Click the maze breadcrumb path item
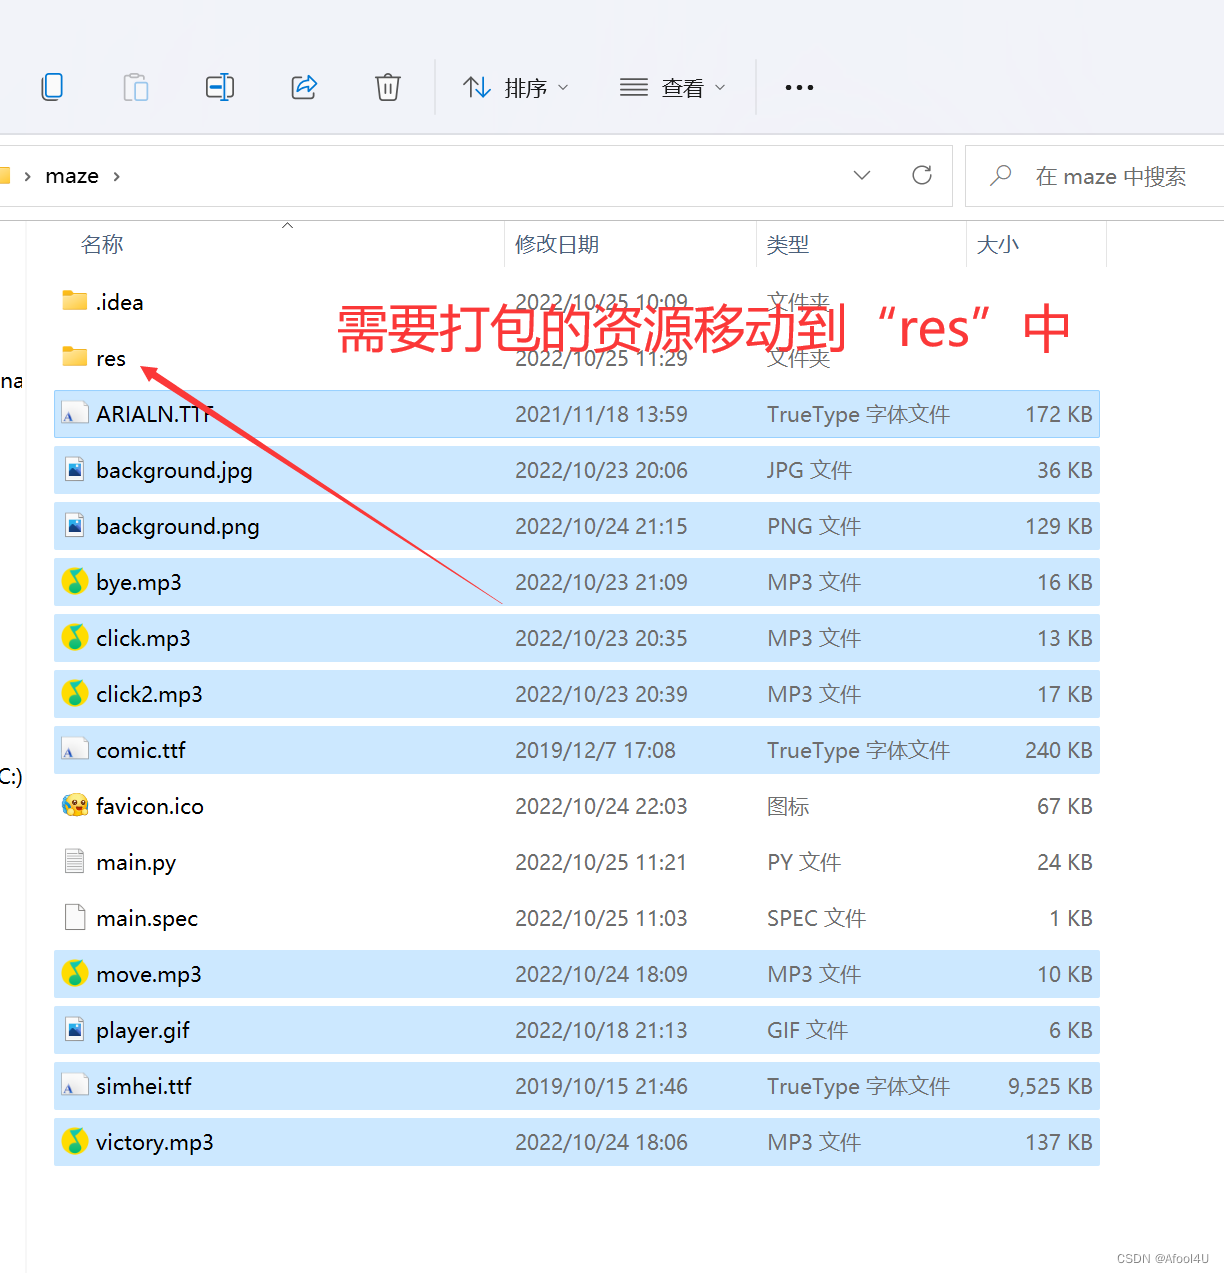This screenshot has height=1273, width=1224. pyautogui.click(x=72, y=176)
